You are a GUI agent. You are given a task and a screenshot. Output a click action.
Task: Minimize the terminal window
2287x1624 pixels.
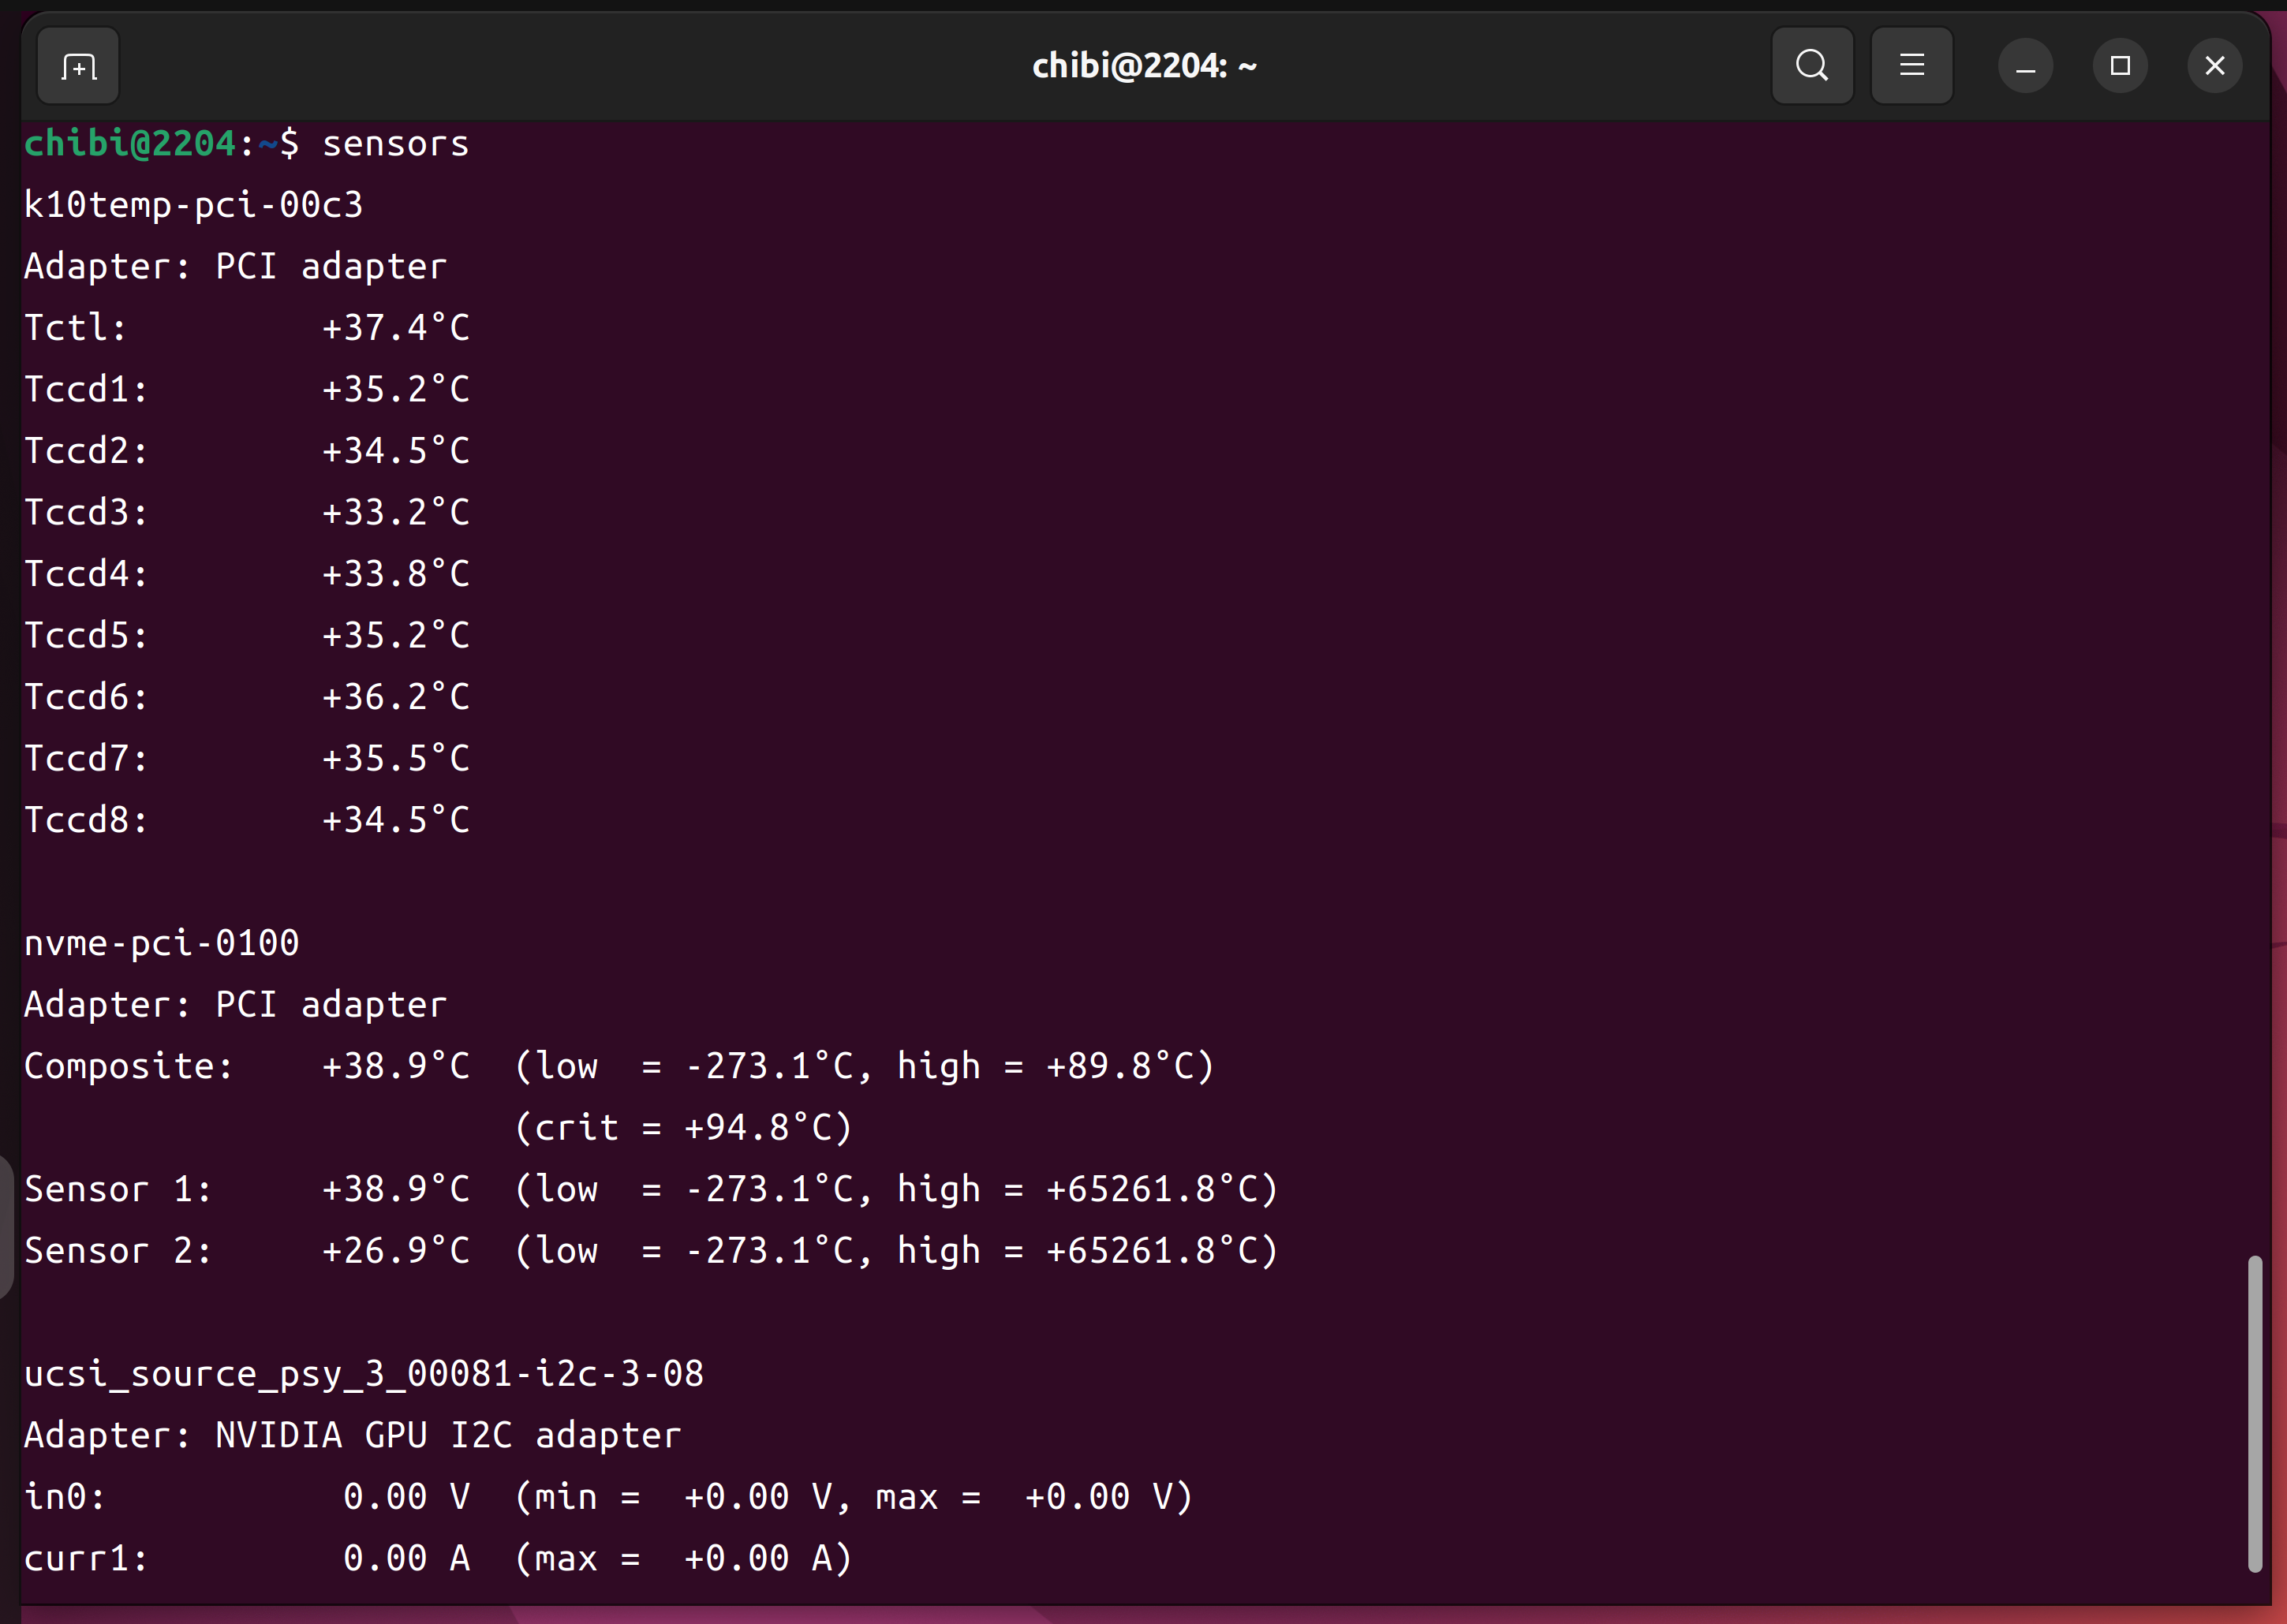tap(2025, 66)
